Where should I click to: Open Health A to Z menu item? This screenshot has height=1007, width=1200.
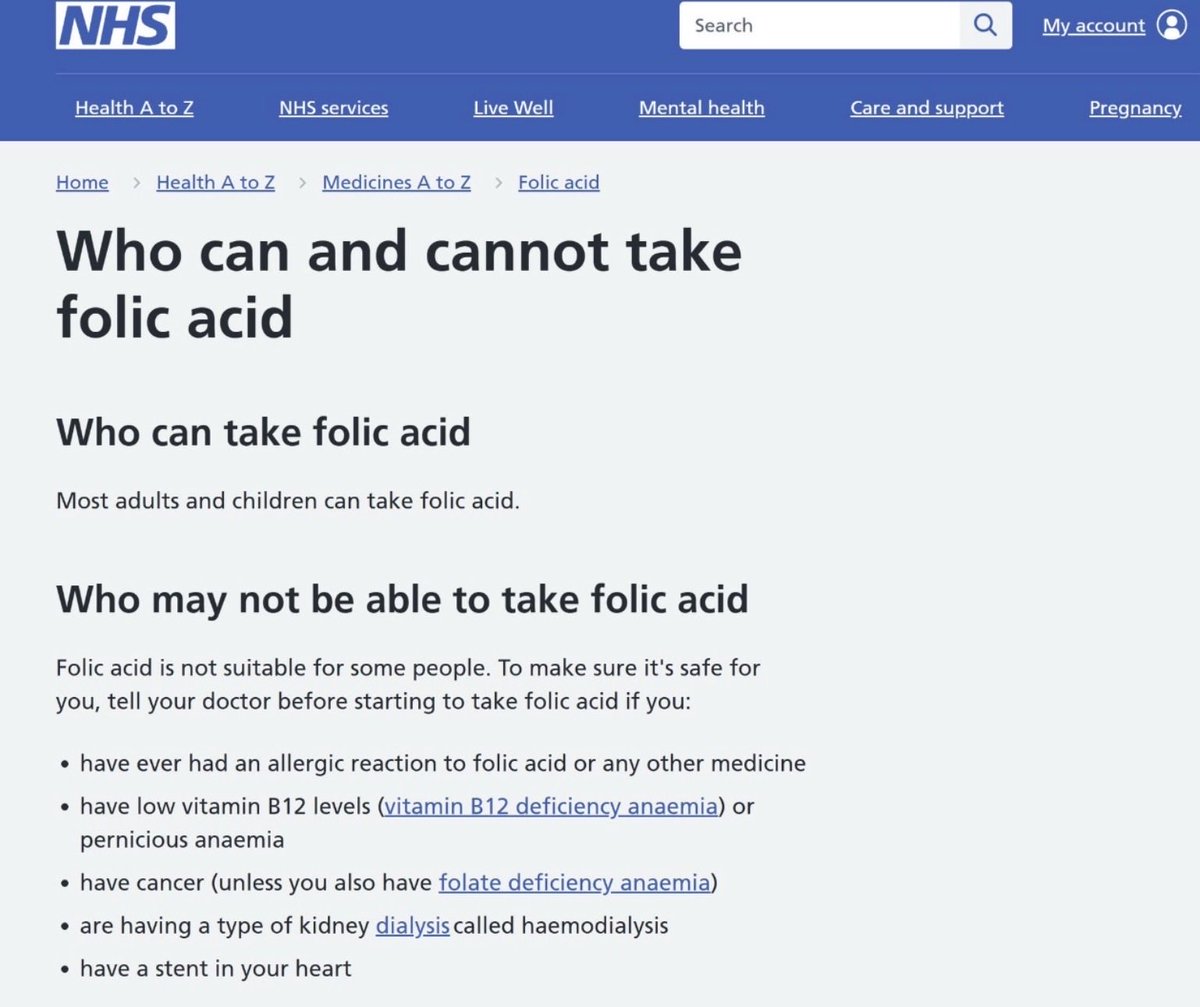tap(134, 108)
